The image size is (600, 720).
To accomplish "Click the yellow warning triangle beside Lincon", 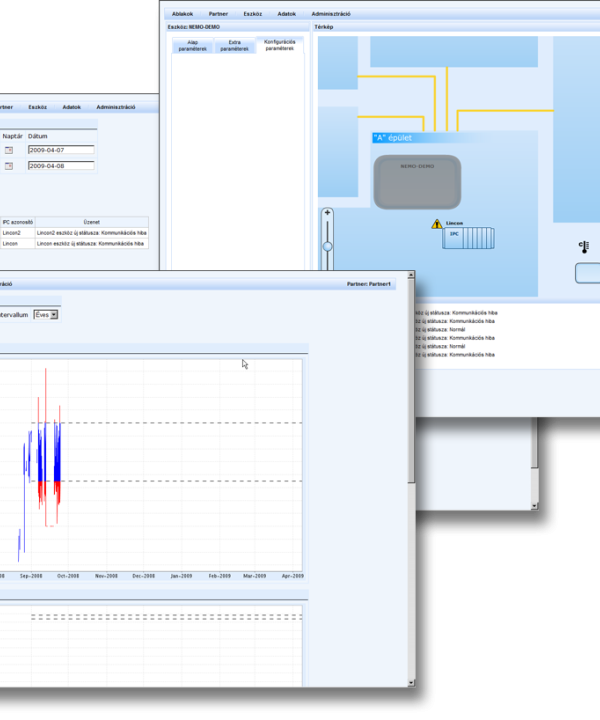I will pos(436,226).
